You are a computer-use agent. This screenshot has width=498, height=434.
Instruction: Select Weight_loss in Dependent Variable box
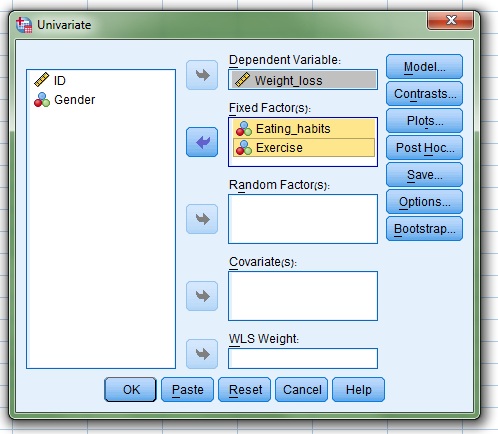click(x=303, y=80)
